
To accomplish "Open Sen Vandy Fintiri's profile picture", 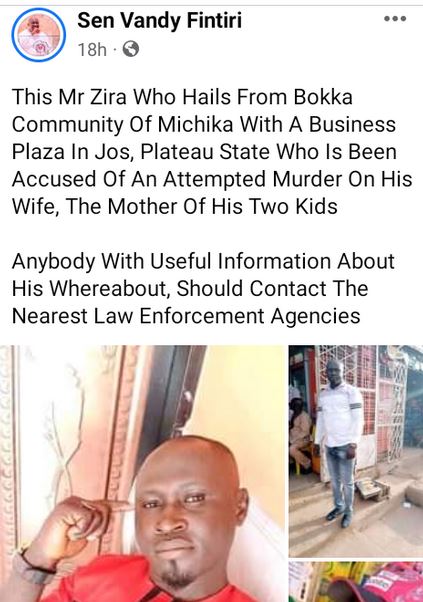I will pyautogui.click(x=38, y=35).
